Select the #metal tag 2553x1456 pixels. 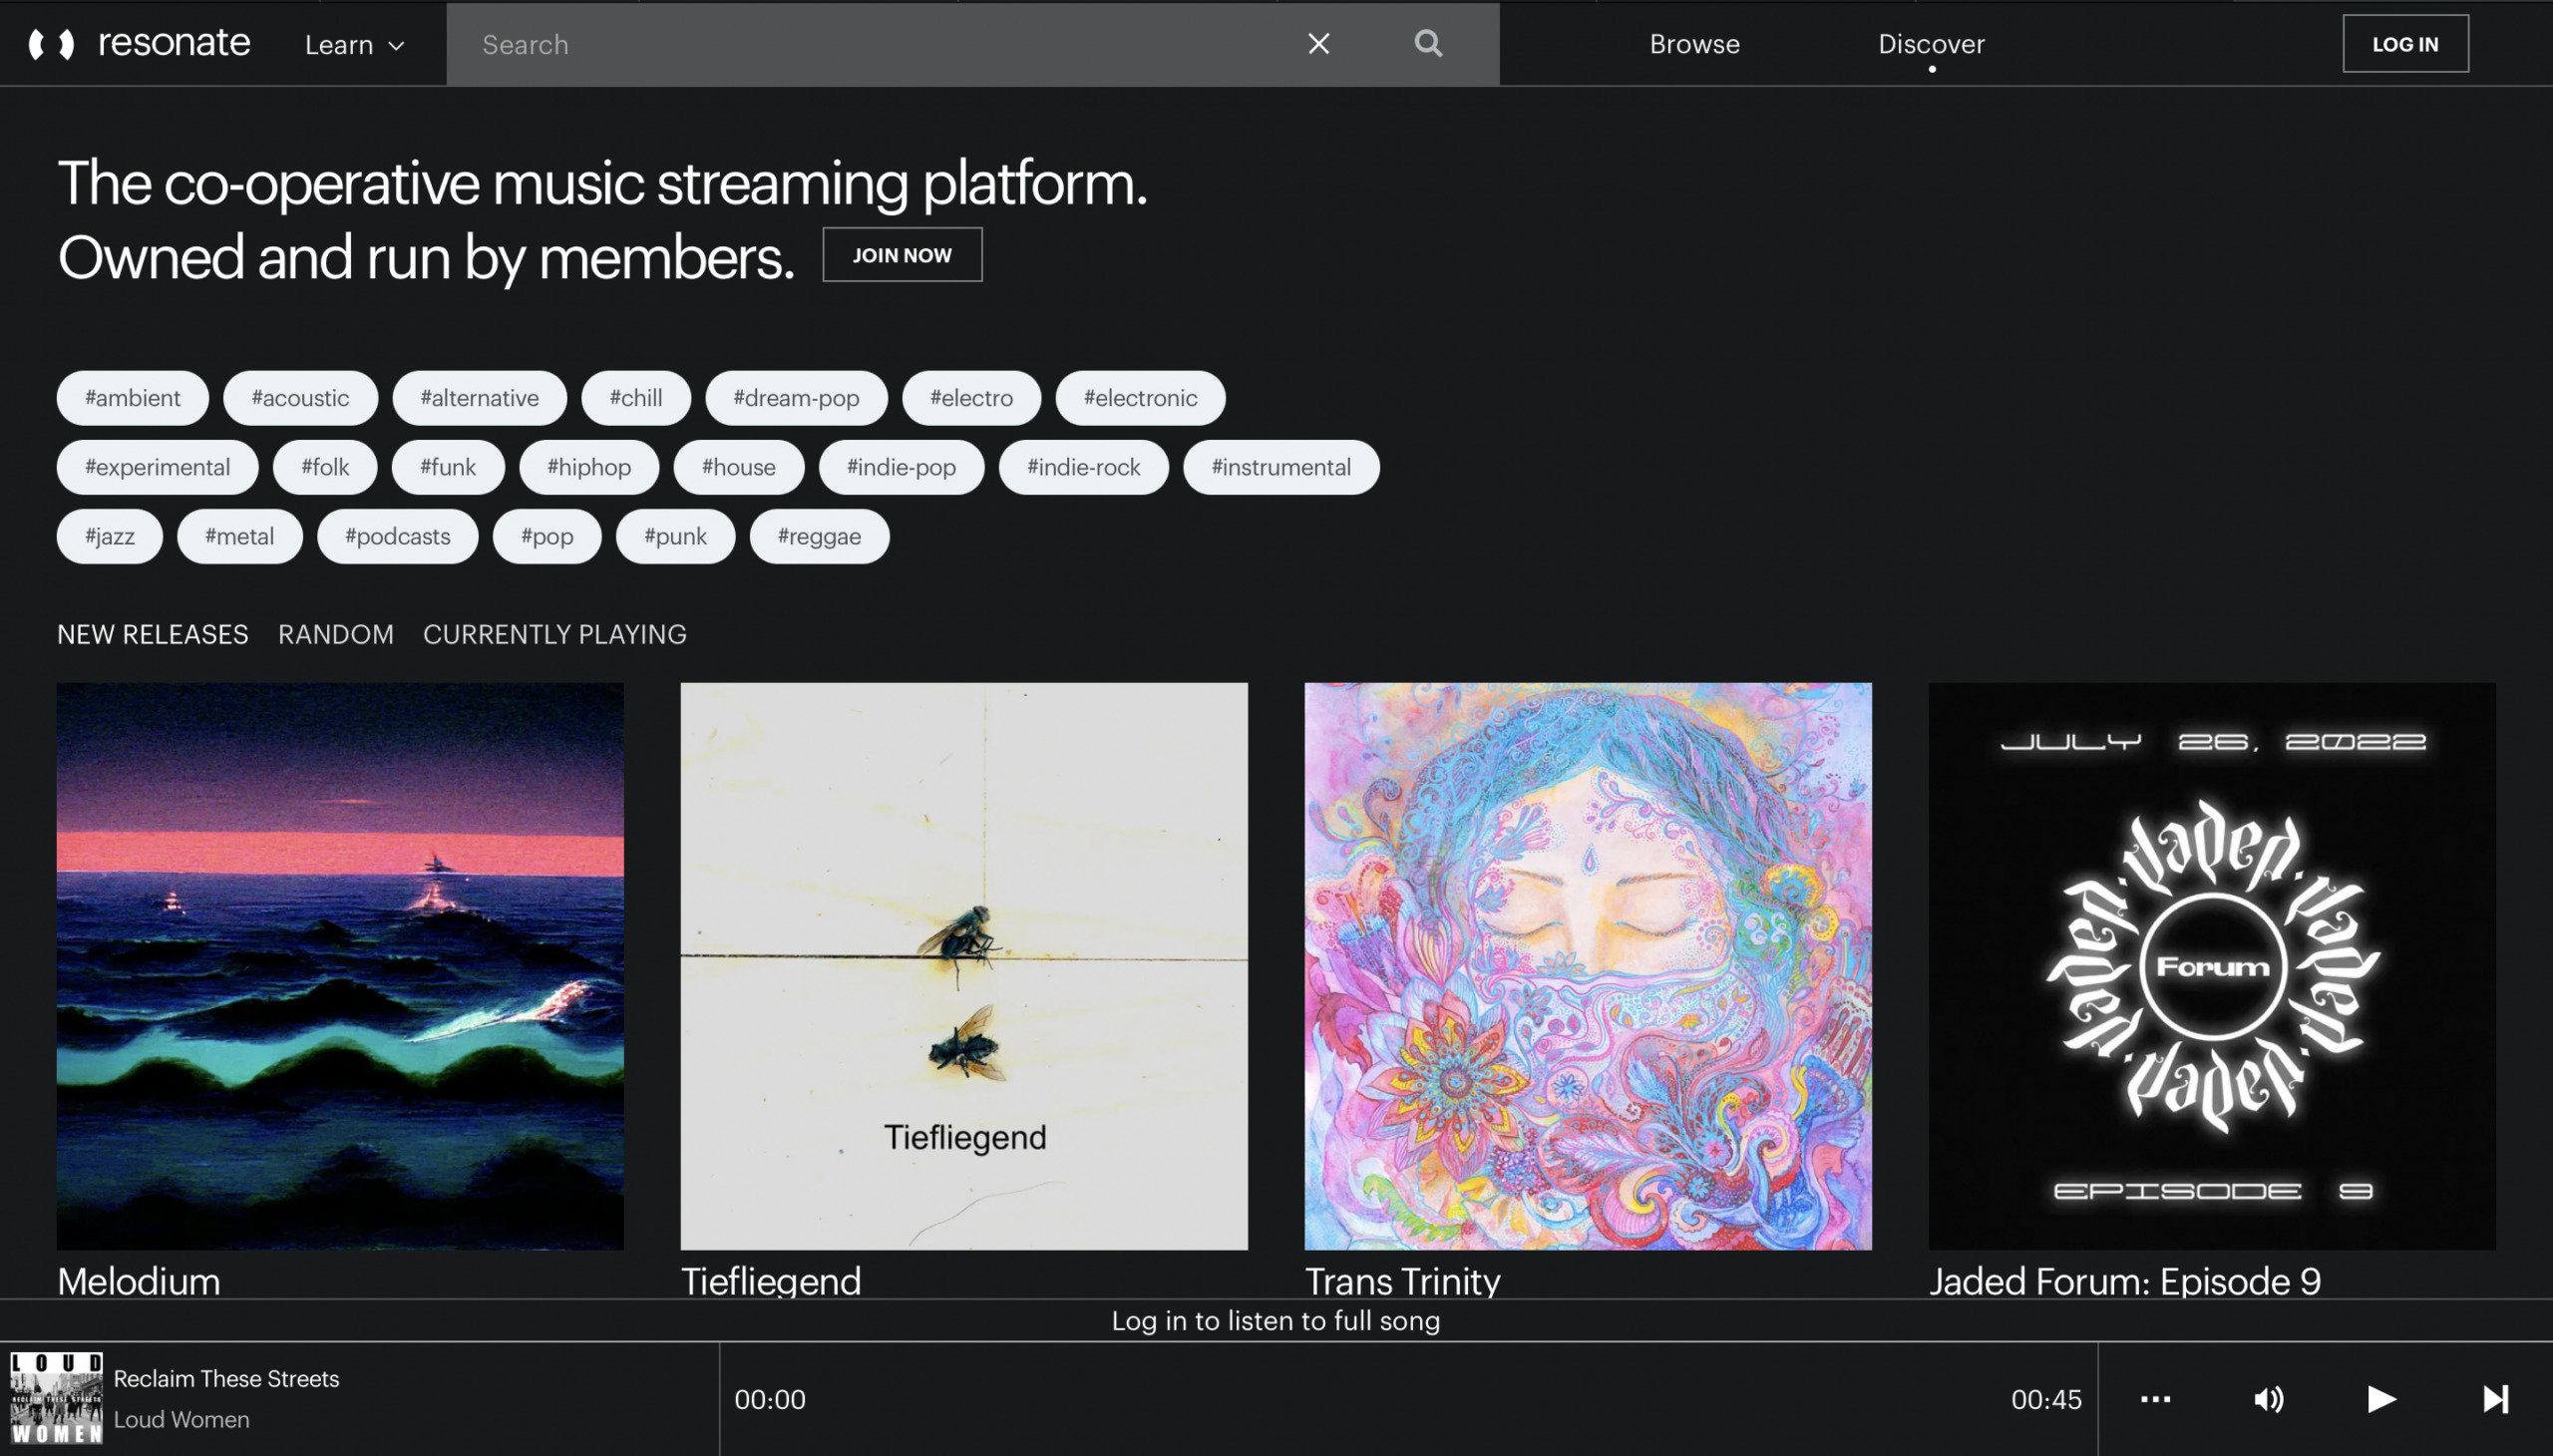pos(239,536)
